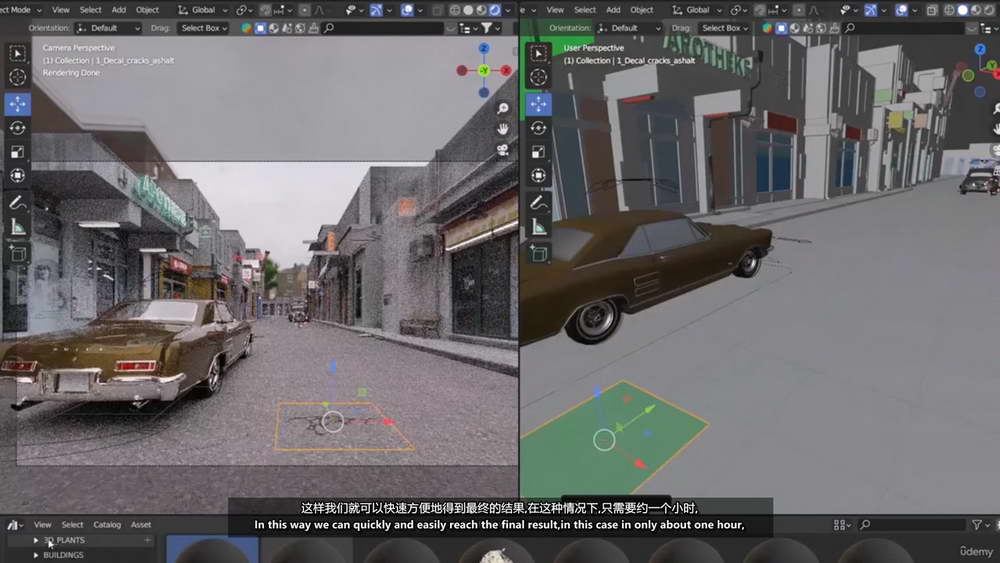The width and height of the screenshot is (1000, 563).
Task: Activate the Rotate tool in right viewport
Action: [538, 128]
